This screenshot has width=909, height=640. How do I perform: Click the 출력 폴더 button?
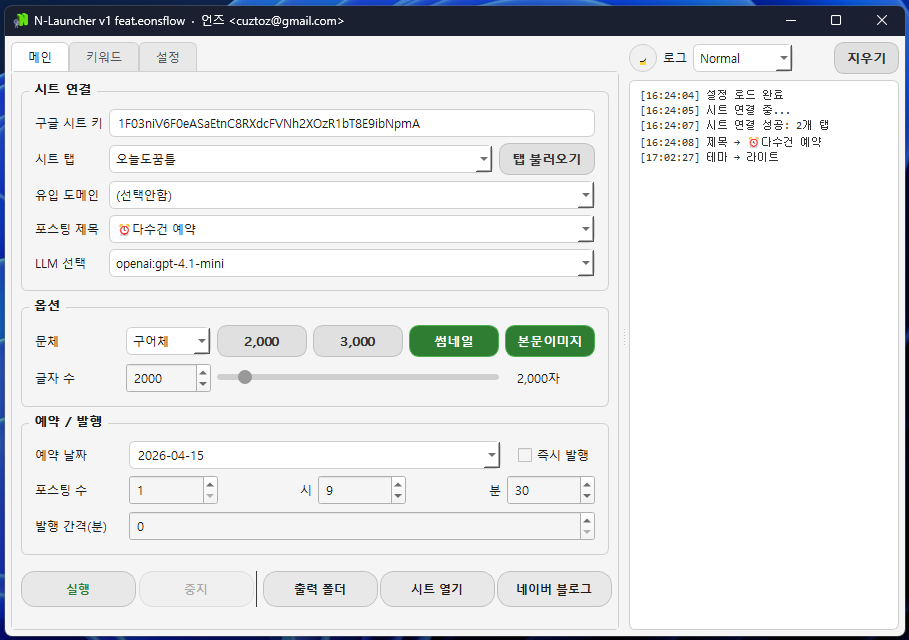320,589
